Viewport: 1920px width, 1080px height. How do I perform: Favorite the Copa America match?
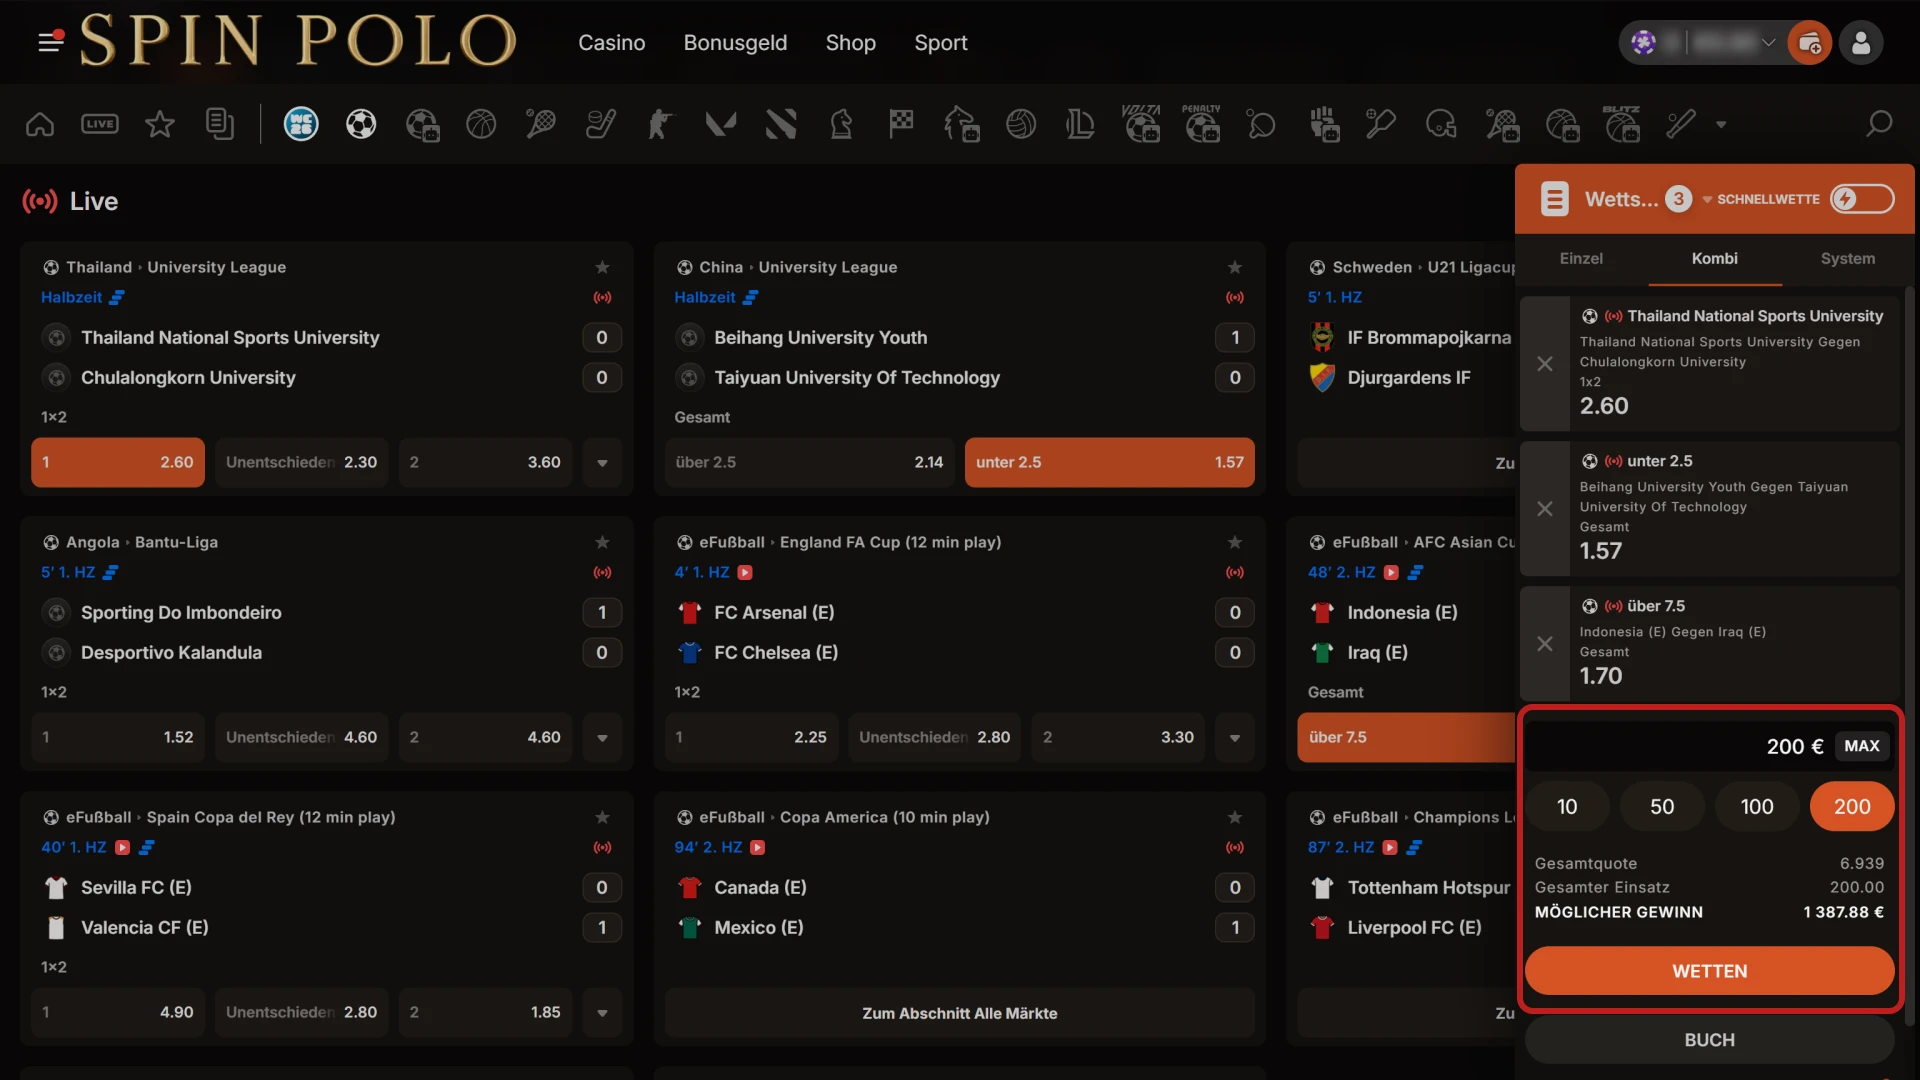pyautogui.click(x=1235, y=817)
